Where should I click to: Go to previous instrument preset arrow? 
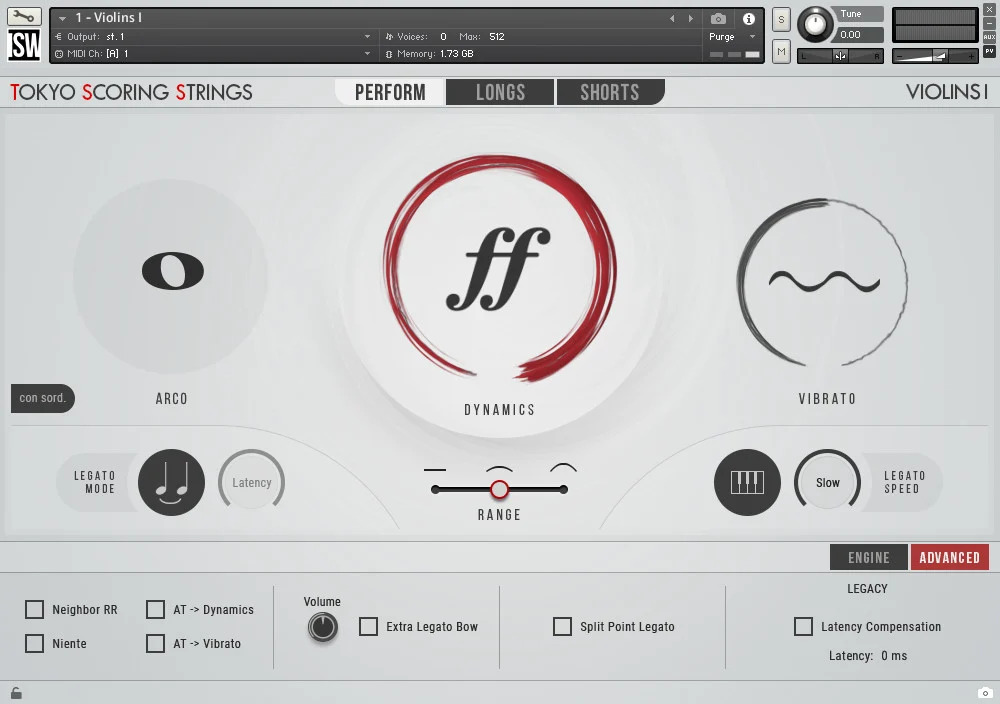tap(672, 18)
